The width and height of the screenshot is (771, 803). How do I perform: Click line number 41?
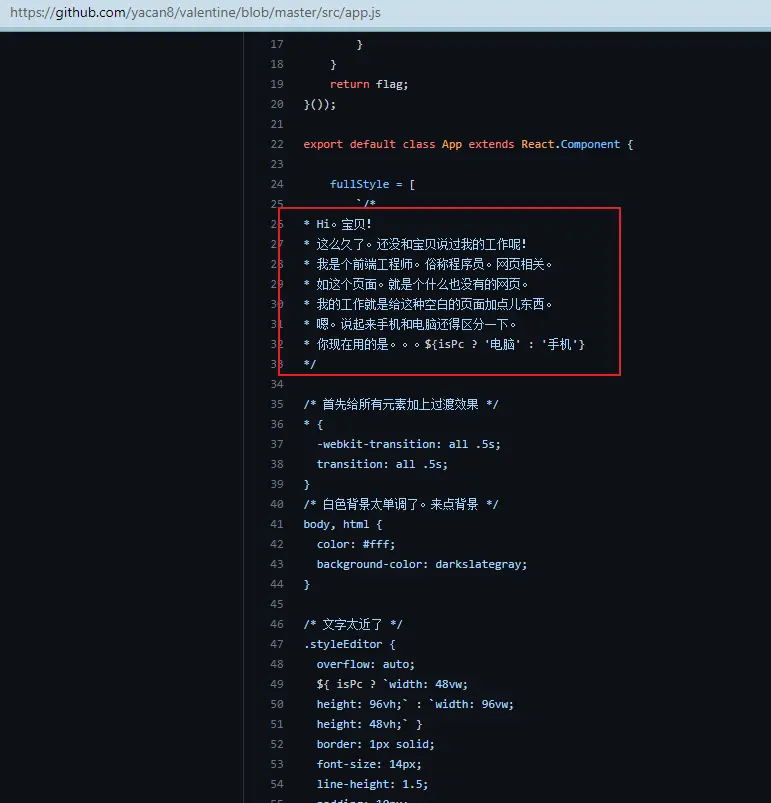pos(276,524)
